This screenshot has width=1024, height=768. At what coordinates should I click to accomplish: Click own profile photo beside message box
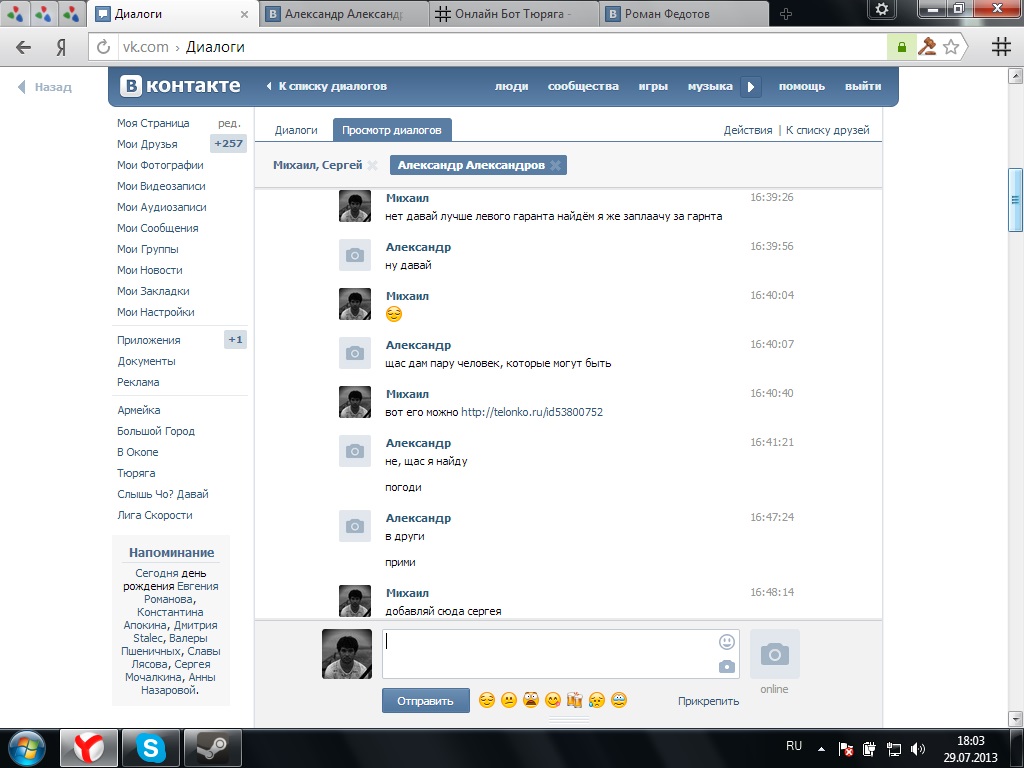347,654
